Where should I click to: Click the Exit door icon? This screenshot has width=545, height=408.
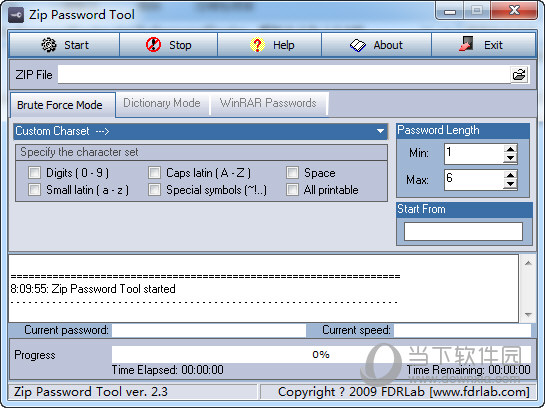point(466,44)
